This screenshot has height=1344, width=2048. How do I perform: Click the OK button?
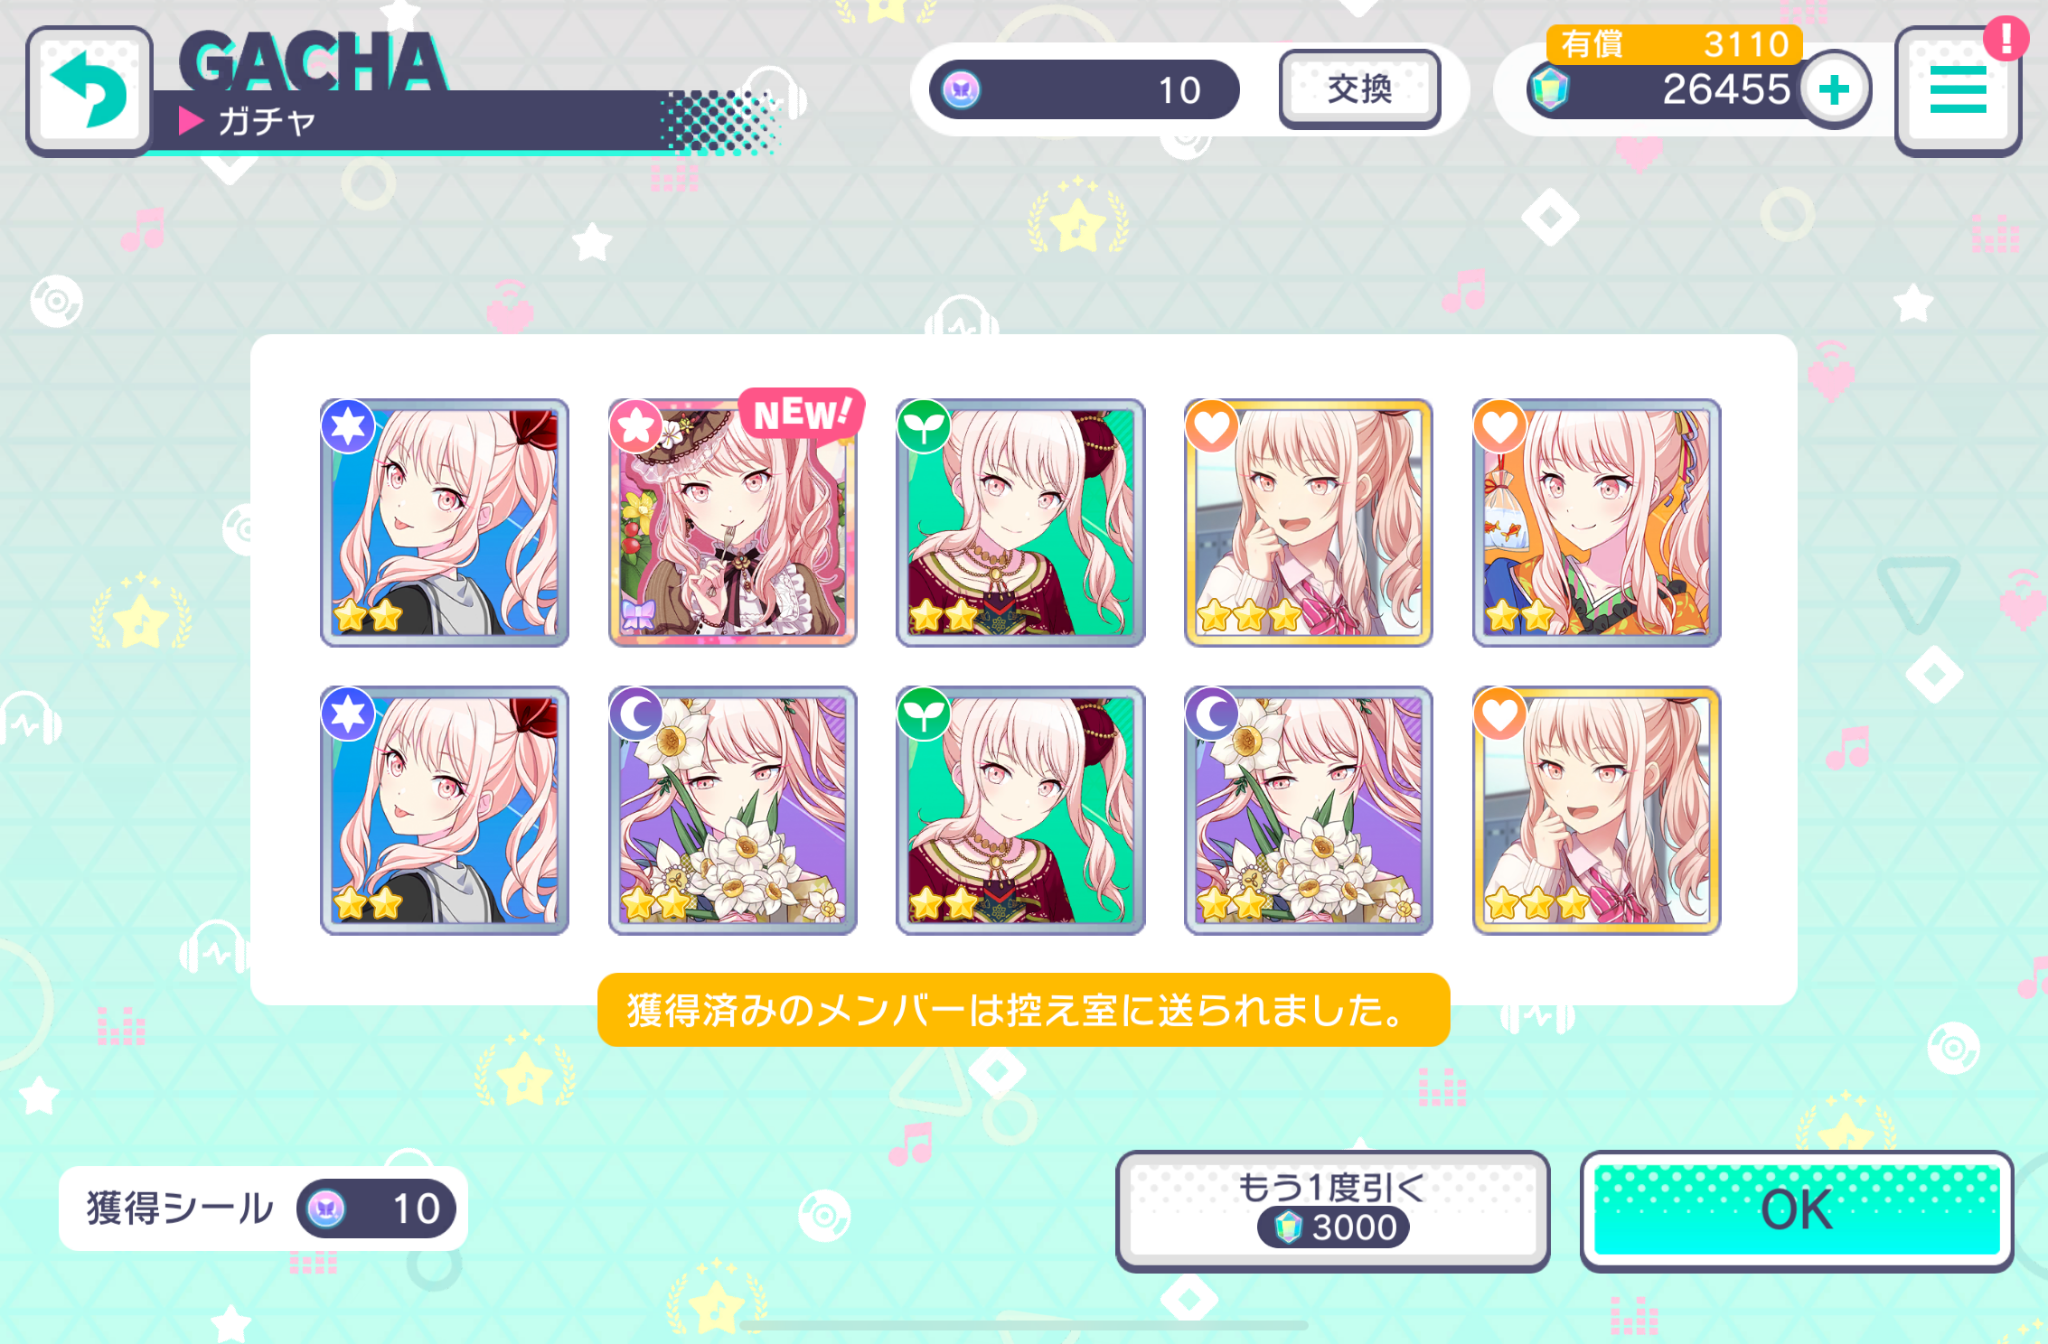point(1796,1210)
